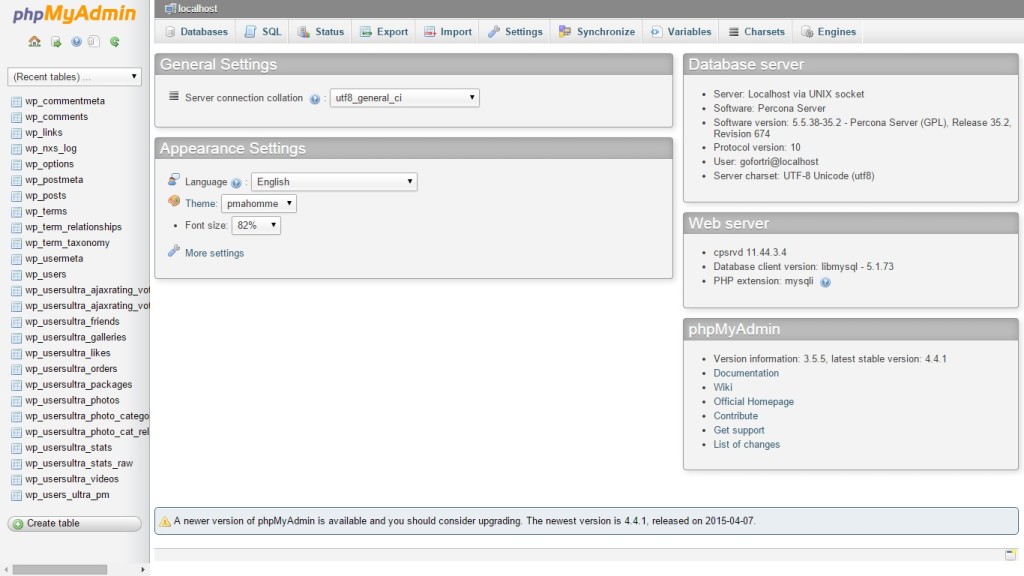
Task: Open the document page icon under the logo
Action: pos(94,42)
